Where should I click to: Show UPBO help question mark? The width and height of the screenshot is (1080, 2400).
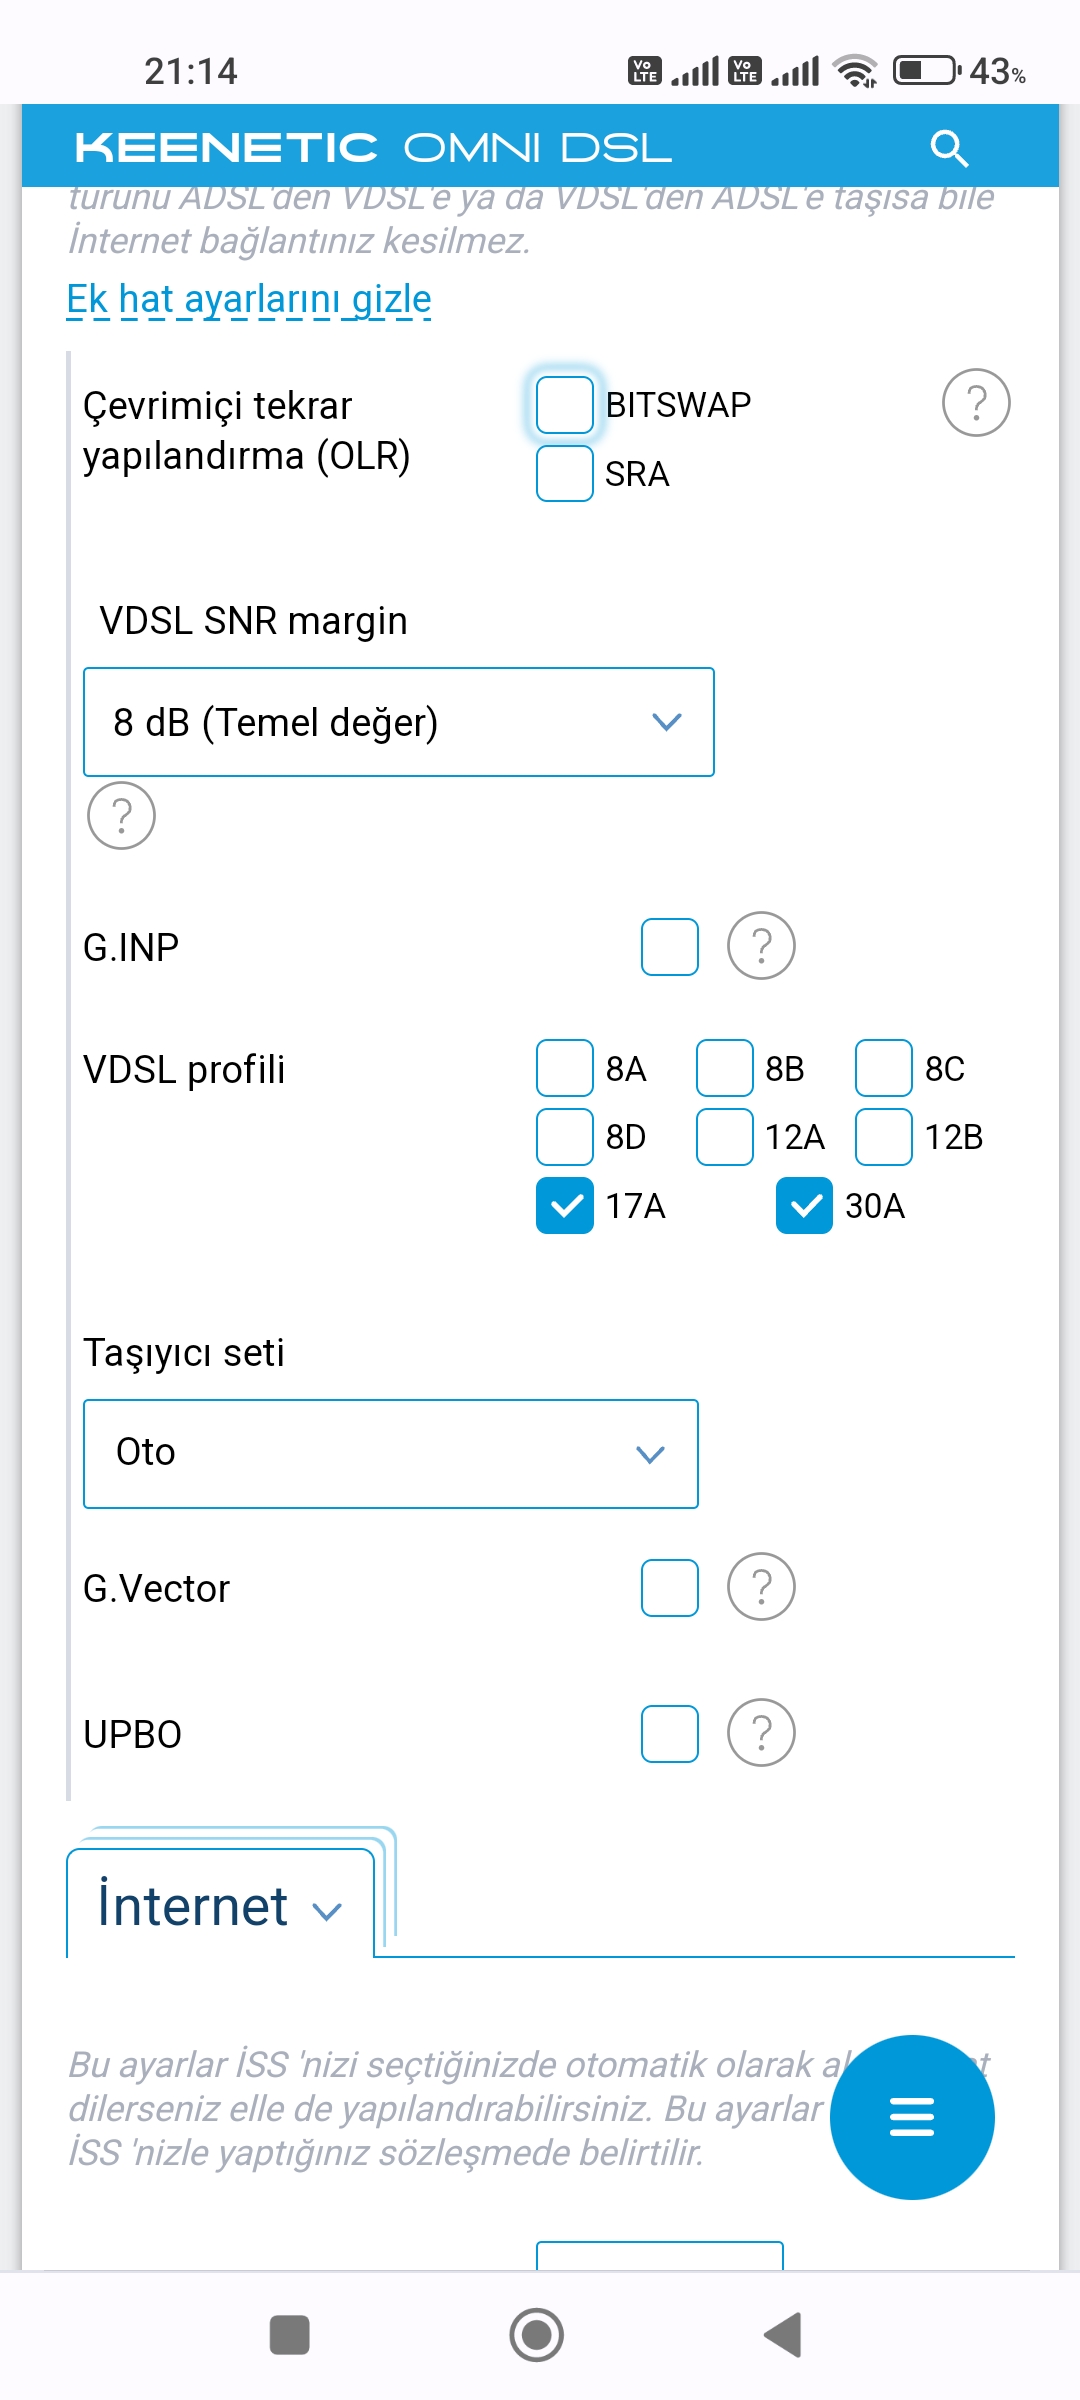[761, 1733]
